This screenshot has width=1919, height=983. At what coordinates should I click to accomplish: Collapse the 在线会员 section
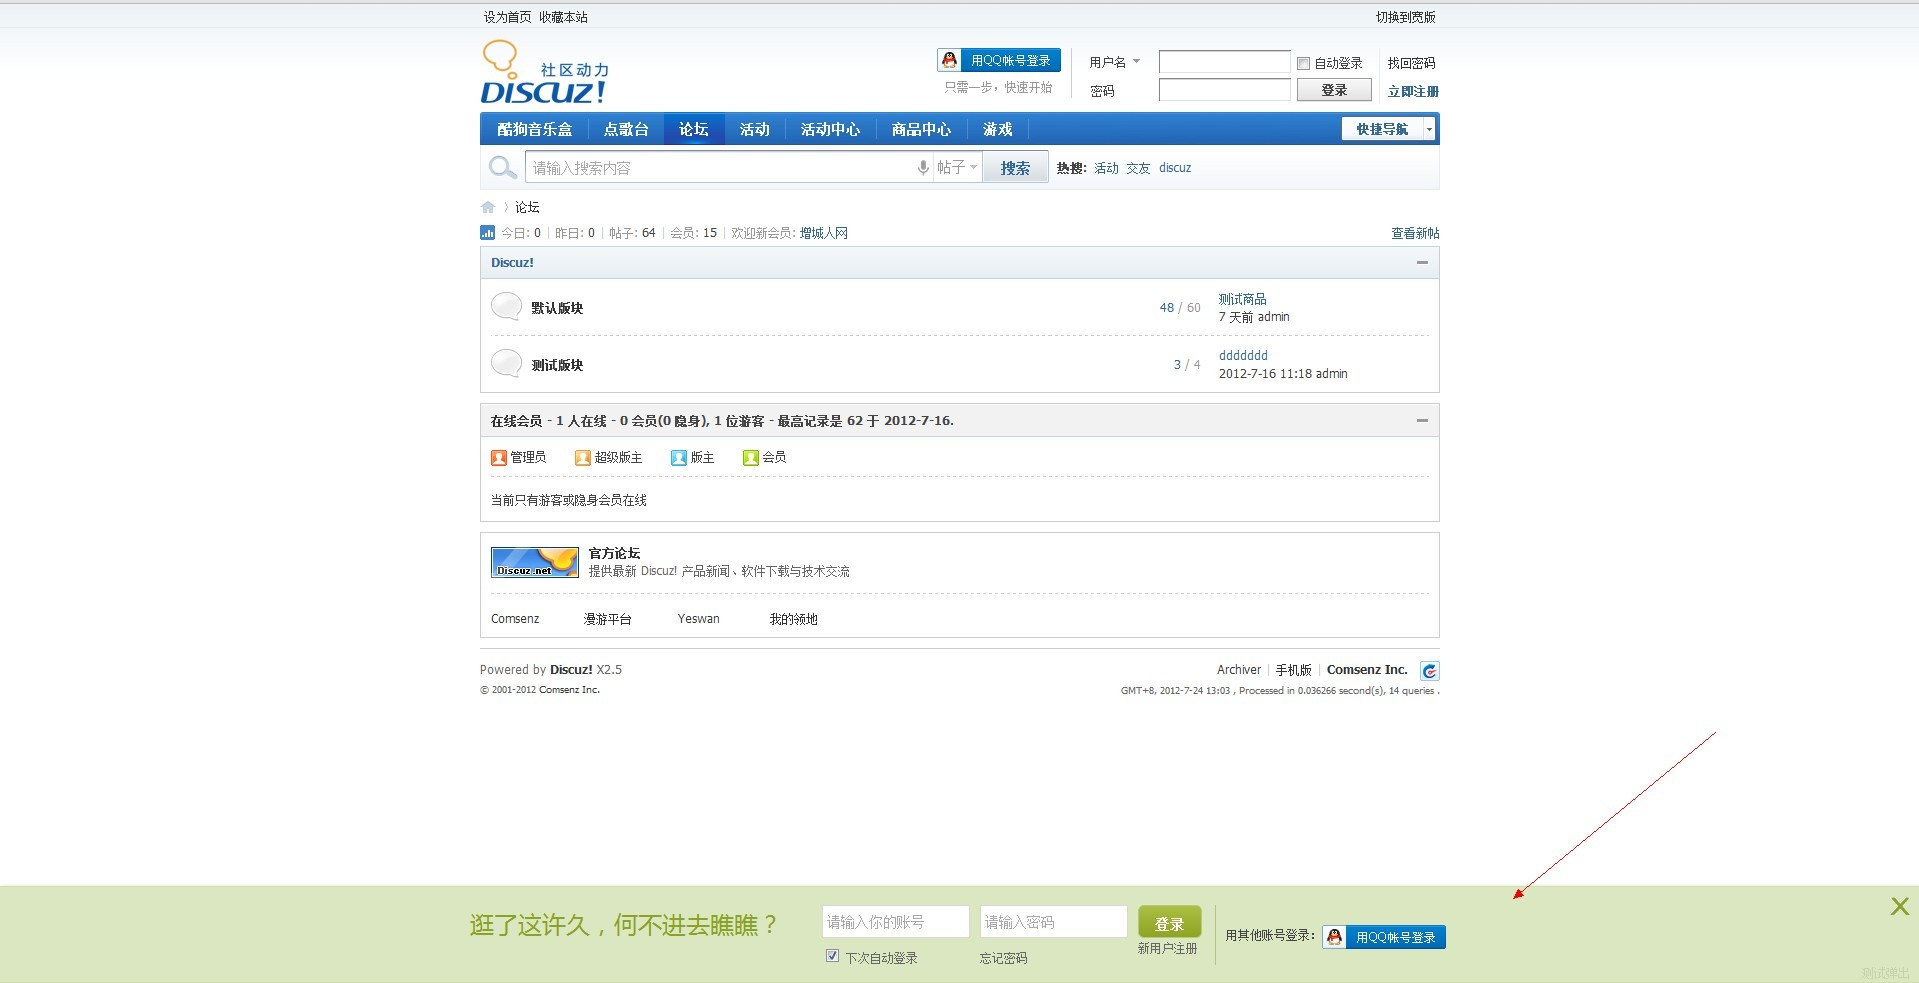click(x=1422, y=421)
